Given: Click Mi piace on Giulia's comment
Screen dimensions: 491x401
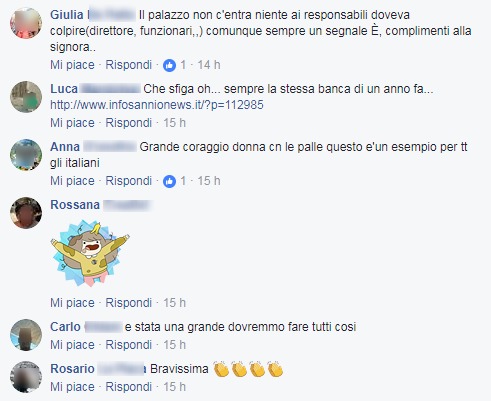Looking at the screenshot, I should [x=72, y=65].
